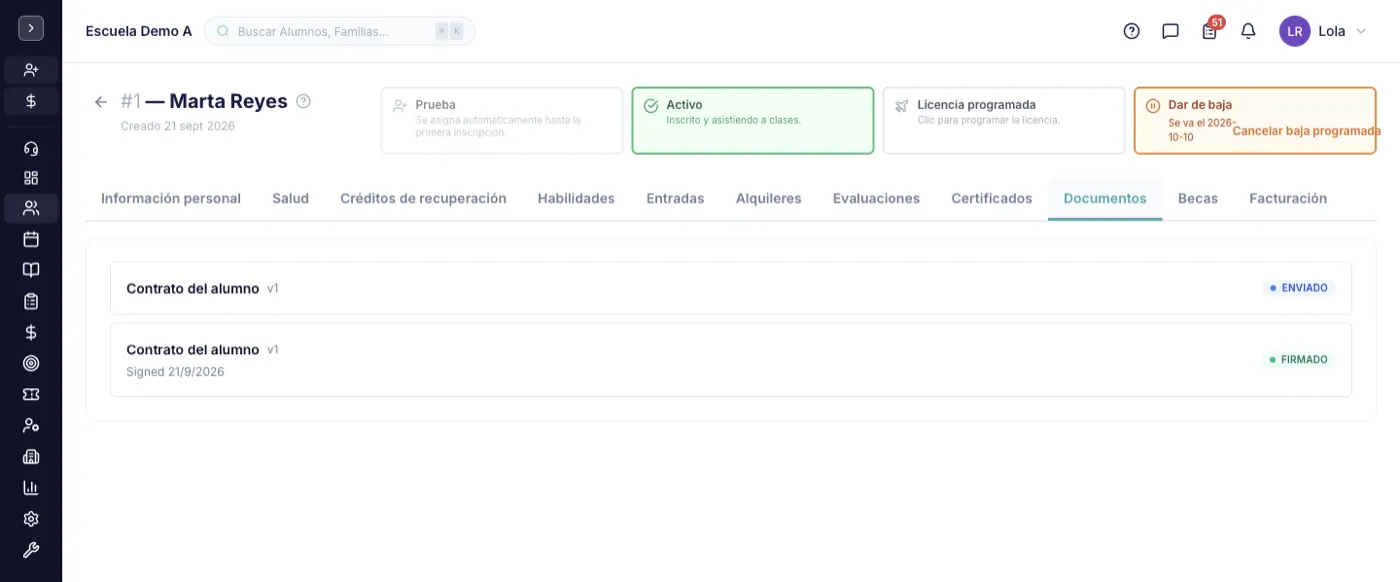
Task: Click the checkmark icon in Activo card
Action: point(651,105)
